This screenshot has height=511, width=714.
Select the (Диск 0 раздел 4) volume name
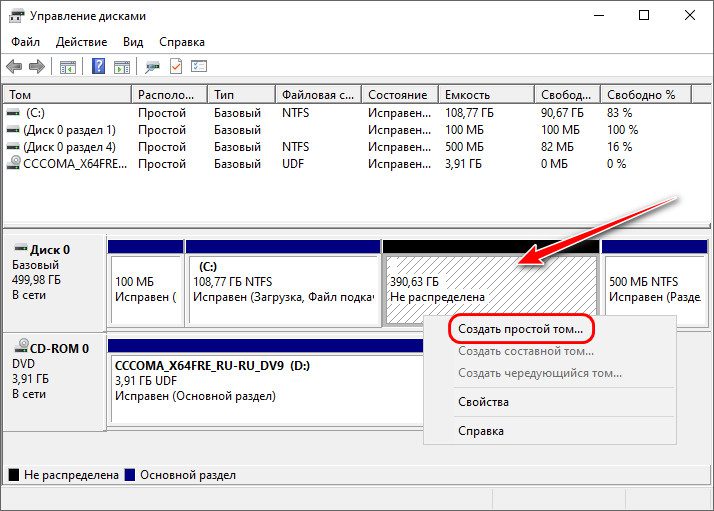(x=69, y=147)
